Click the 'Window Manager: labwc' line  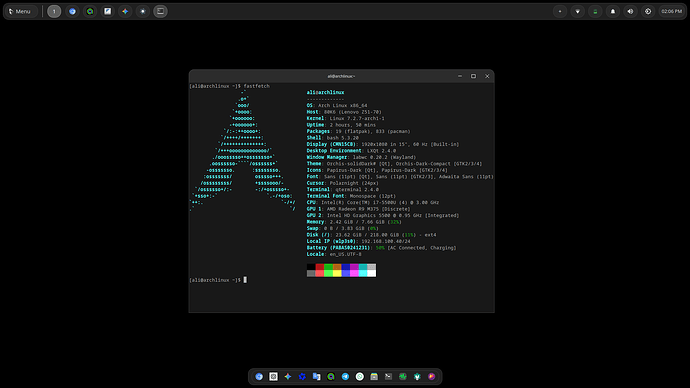(x=361, y=157)
